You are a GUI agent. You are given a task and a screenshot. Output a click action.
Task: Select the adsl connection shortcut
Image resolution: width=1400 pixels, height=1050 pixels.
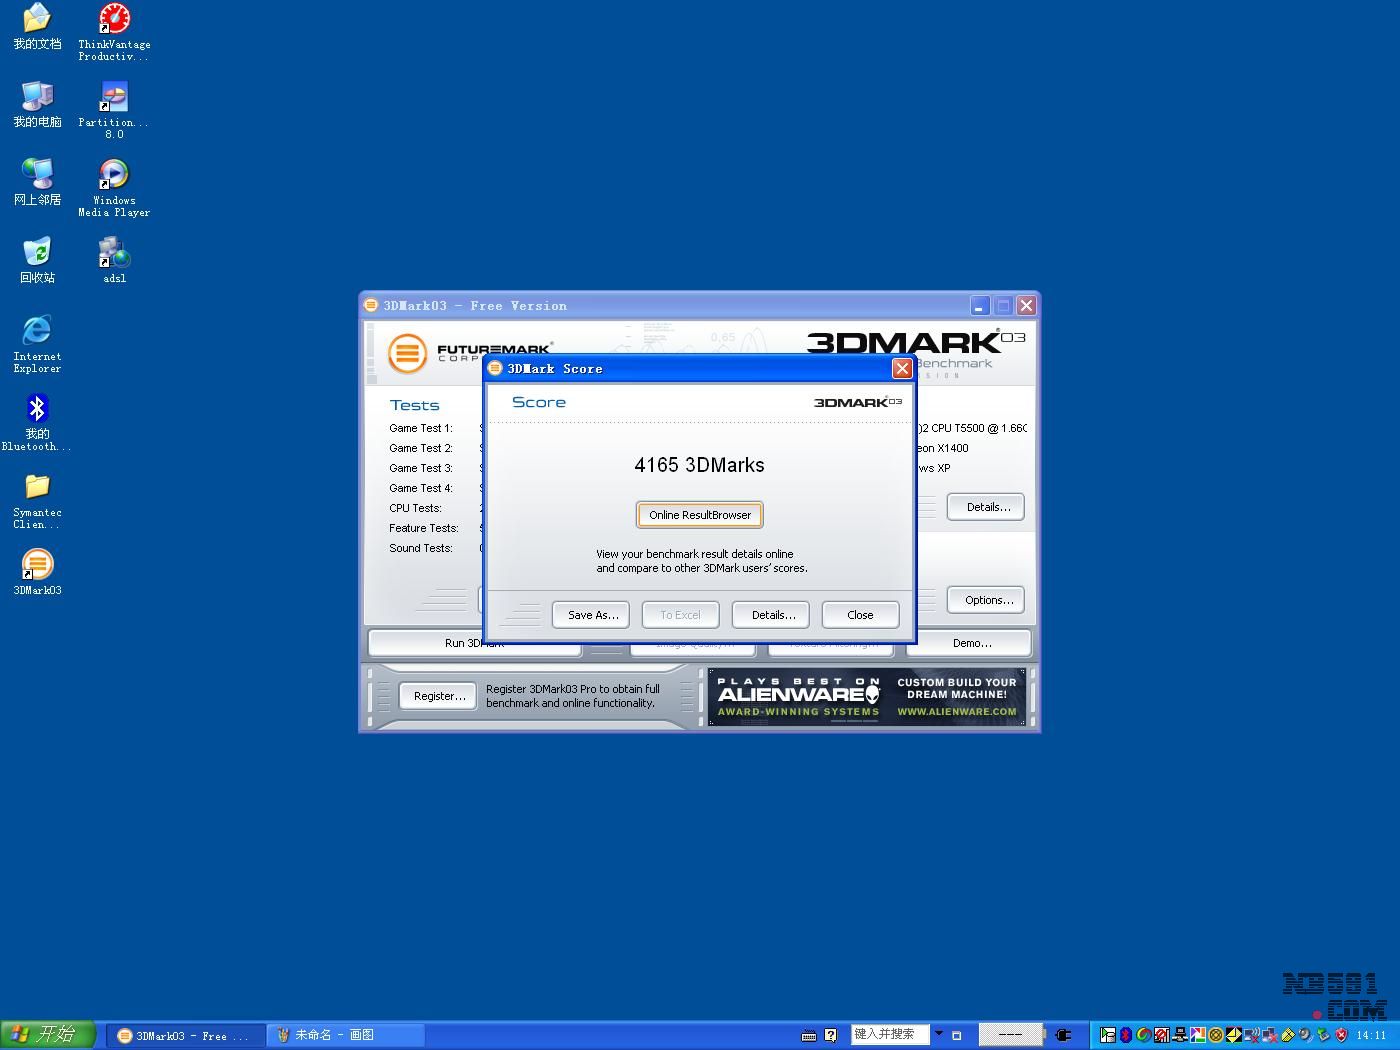pos(114,261)
